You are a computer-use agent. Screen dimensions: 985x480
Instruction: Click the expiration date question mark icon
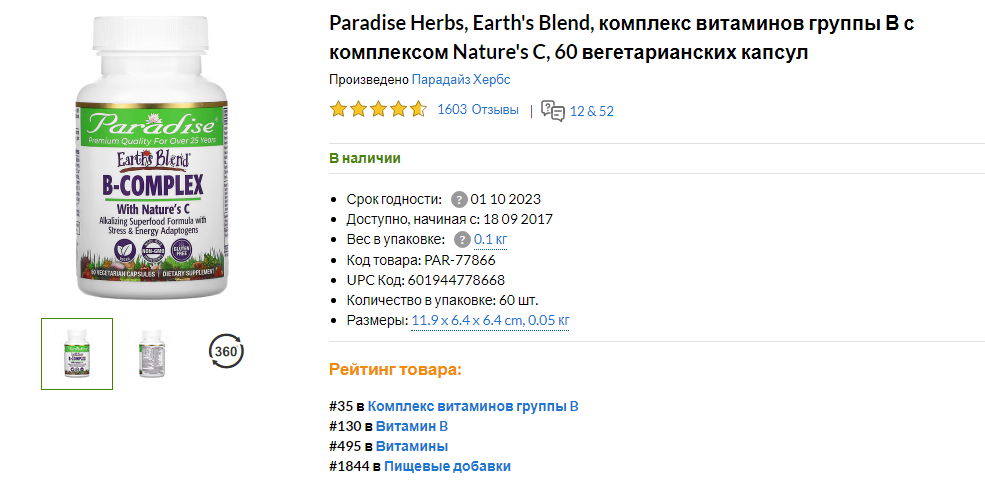tap(459, 199)
